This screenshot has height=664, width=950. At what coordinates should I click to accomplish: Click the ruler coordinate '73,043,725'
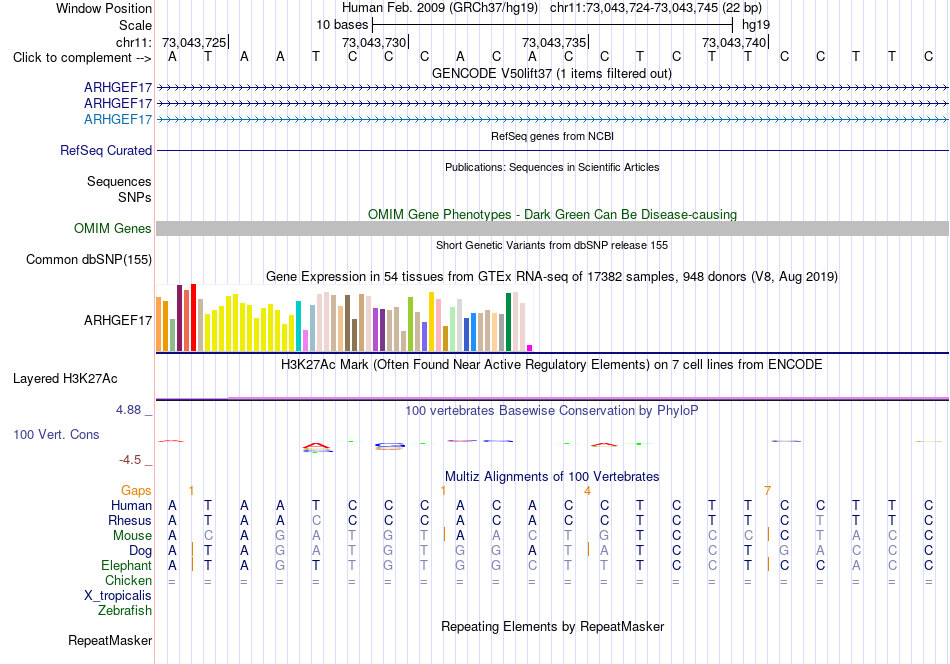tap(194, 42)
